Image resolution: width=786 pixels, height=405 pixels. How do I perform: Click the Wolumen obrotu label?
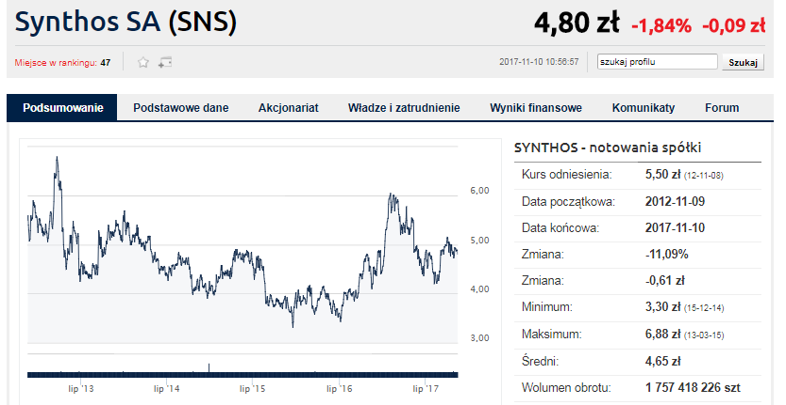pos(566,388)
